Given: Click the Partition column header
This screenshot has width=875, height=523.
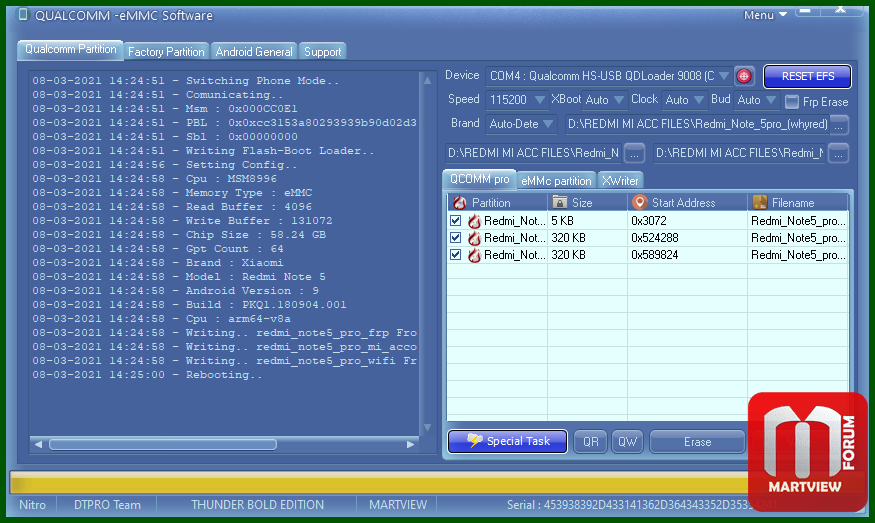Looking at the screenshot, I should pos(497,202).
